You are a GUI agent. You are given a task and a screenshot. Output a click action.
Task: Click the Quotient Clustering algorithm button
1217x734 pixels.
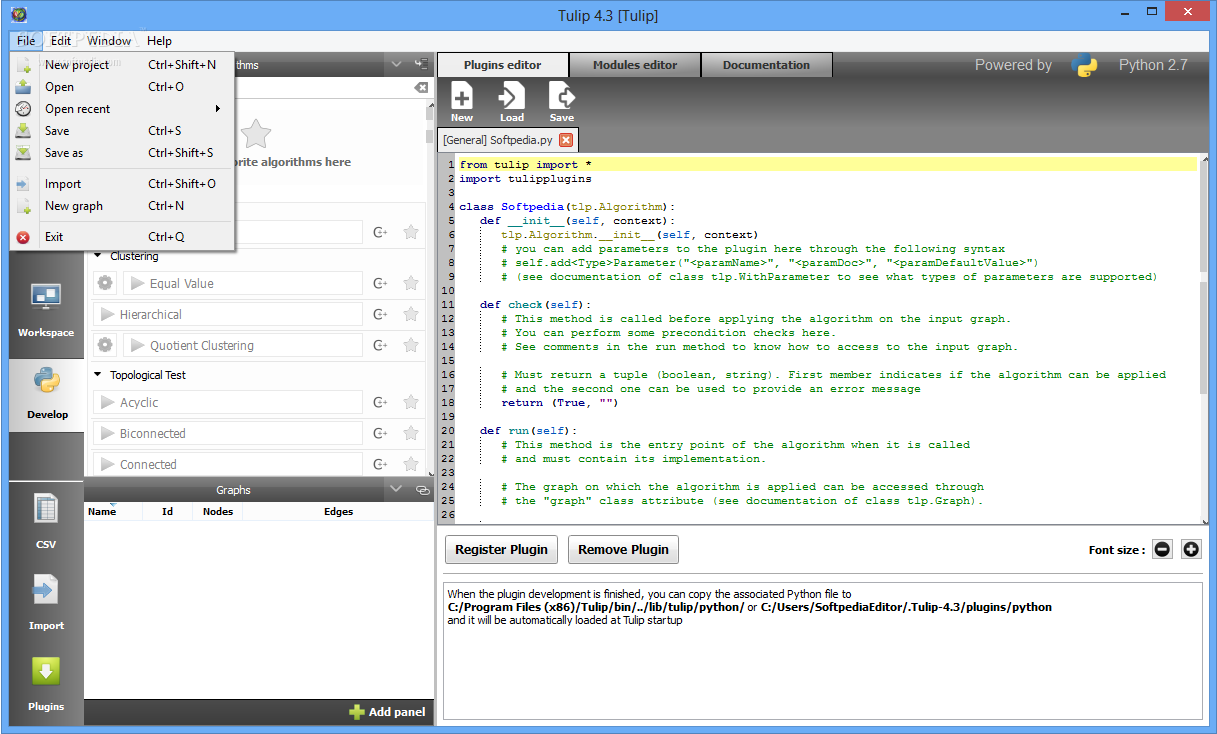tap(243, 345)
